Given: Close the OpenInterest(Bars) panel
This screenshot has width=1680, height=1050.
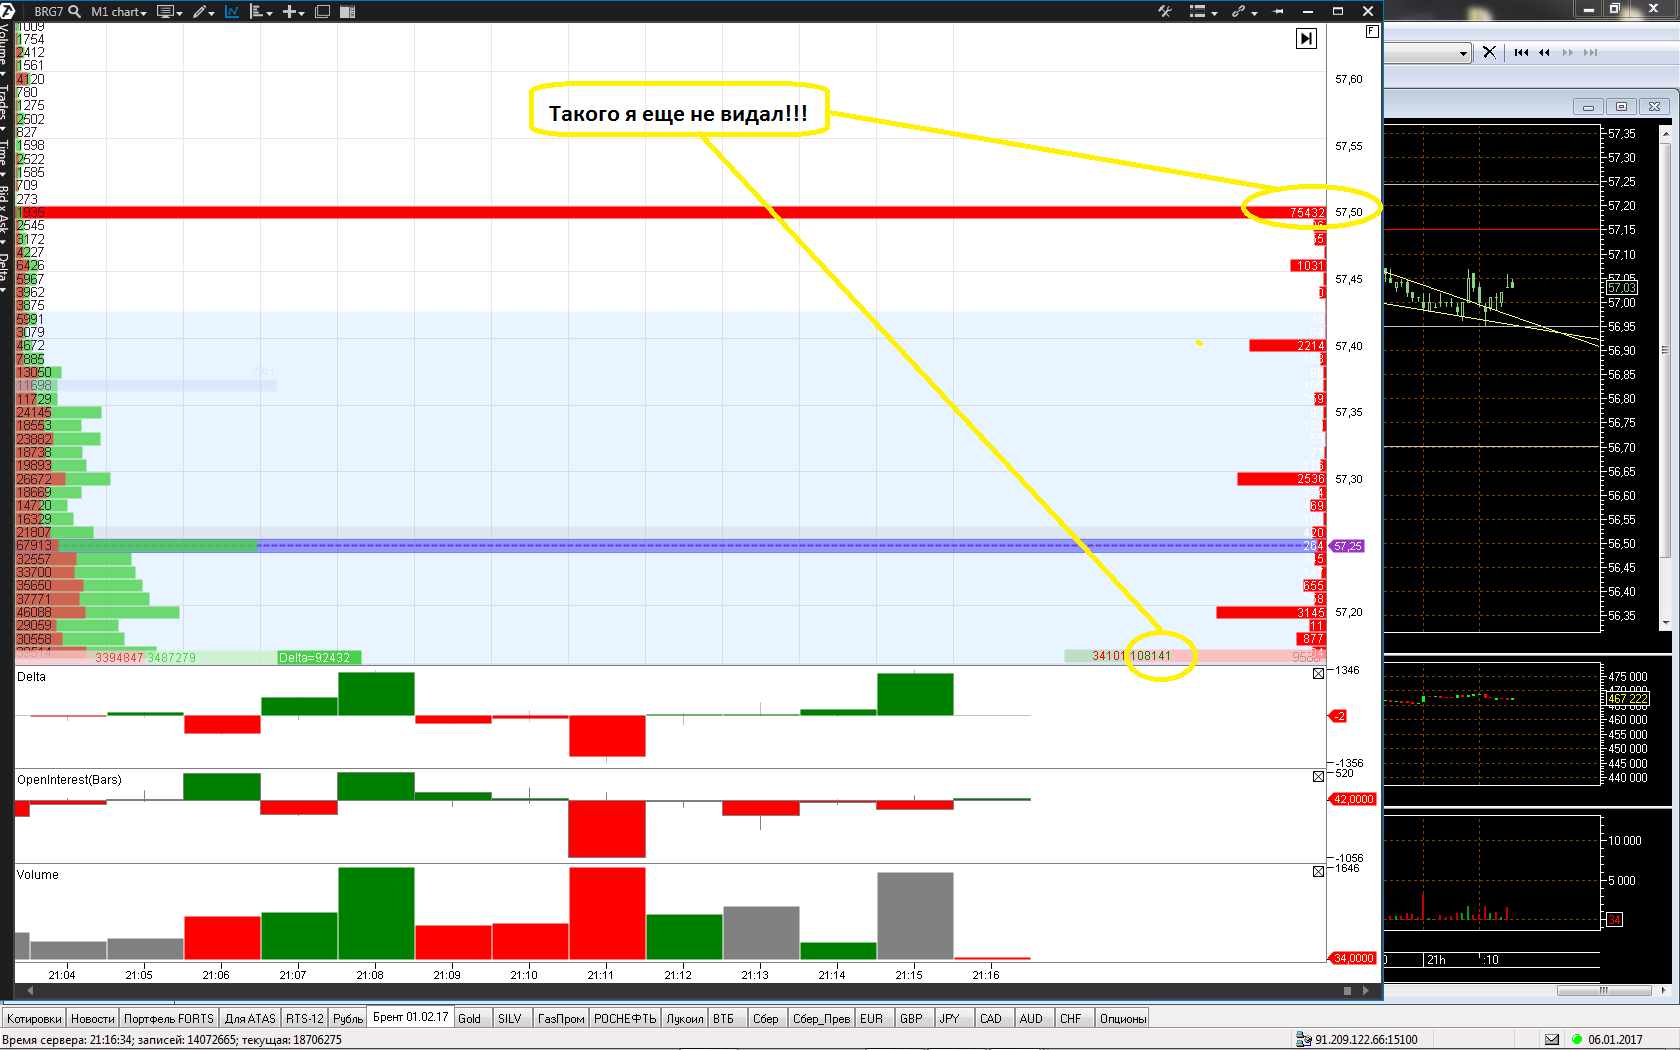Looking at the screenshot, I should click(x=1318, y=776).
